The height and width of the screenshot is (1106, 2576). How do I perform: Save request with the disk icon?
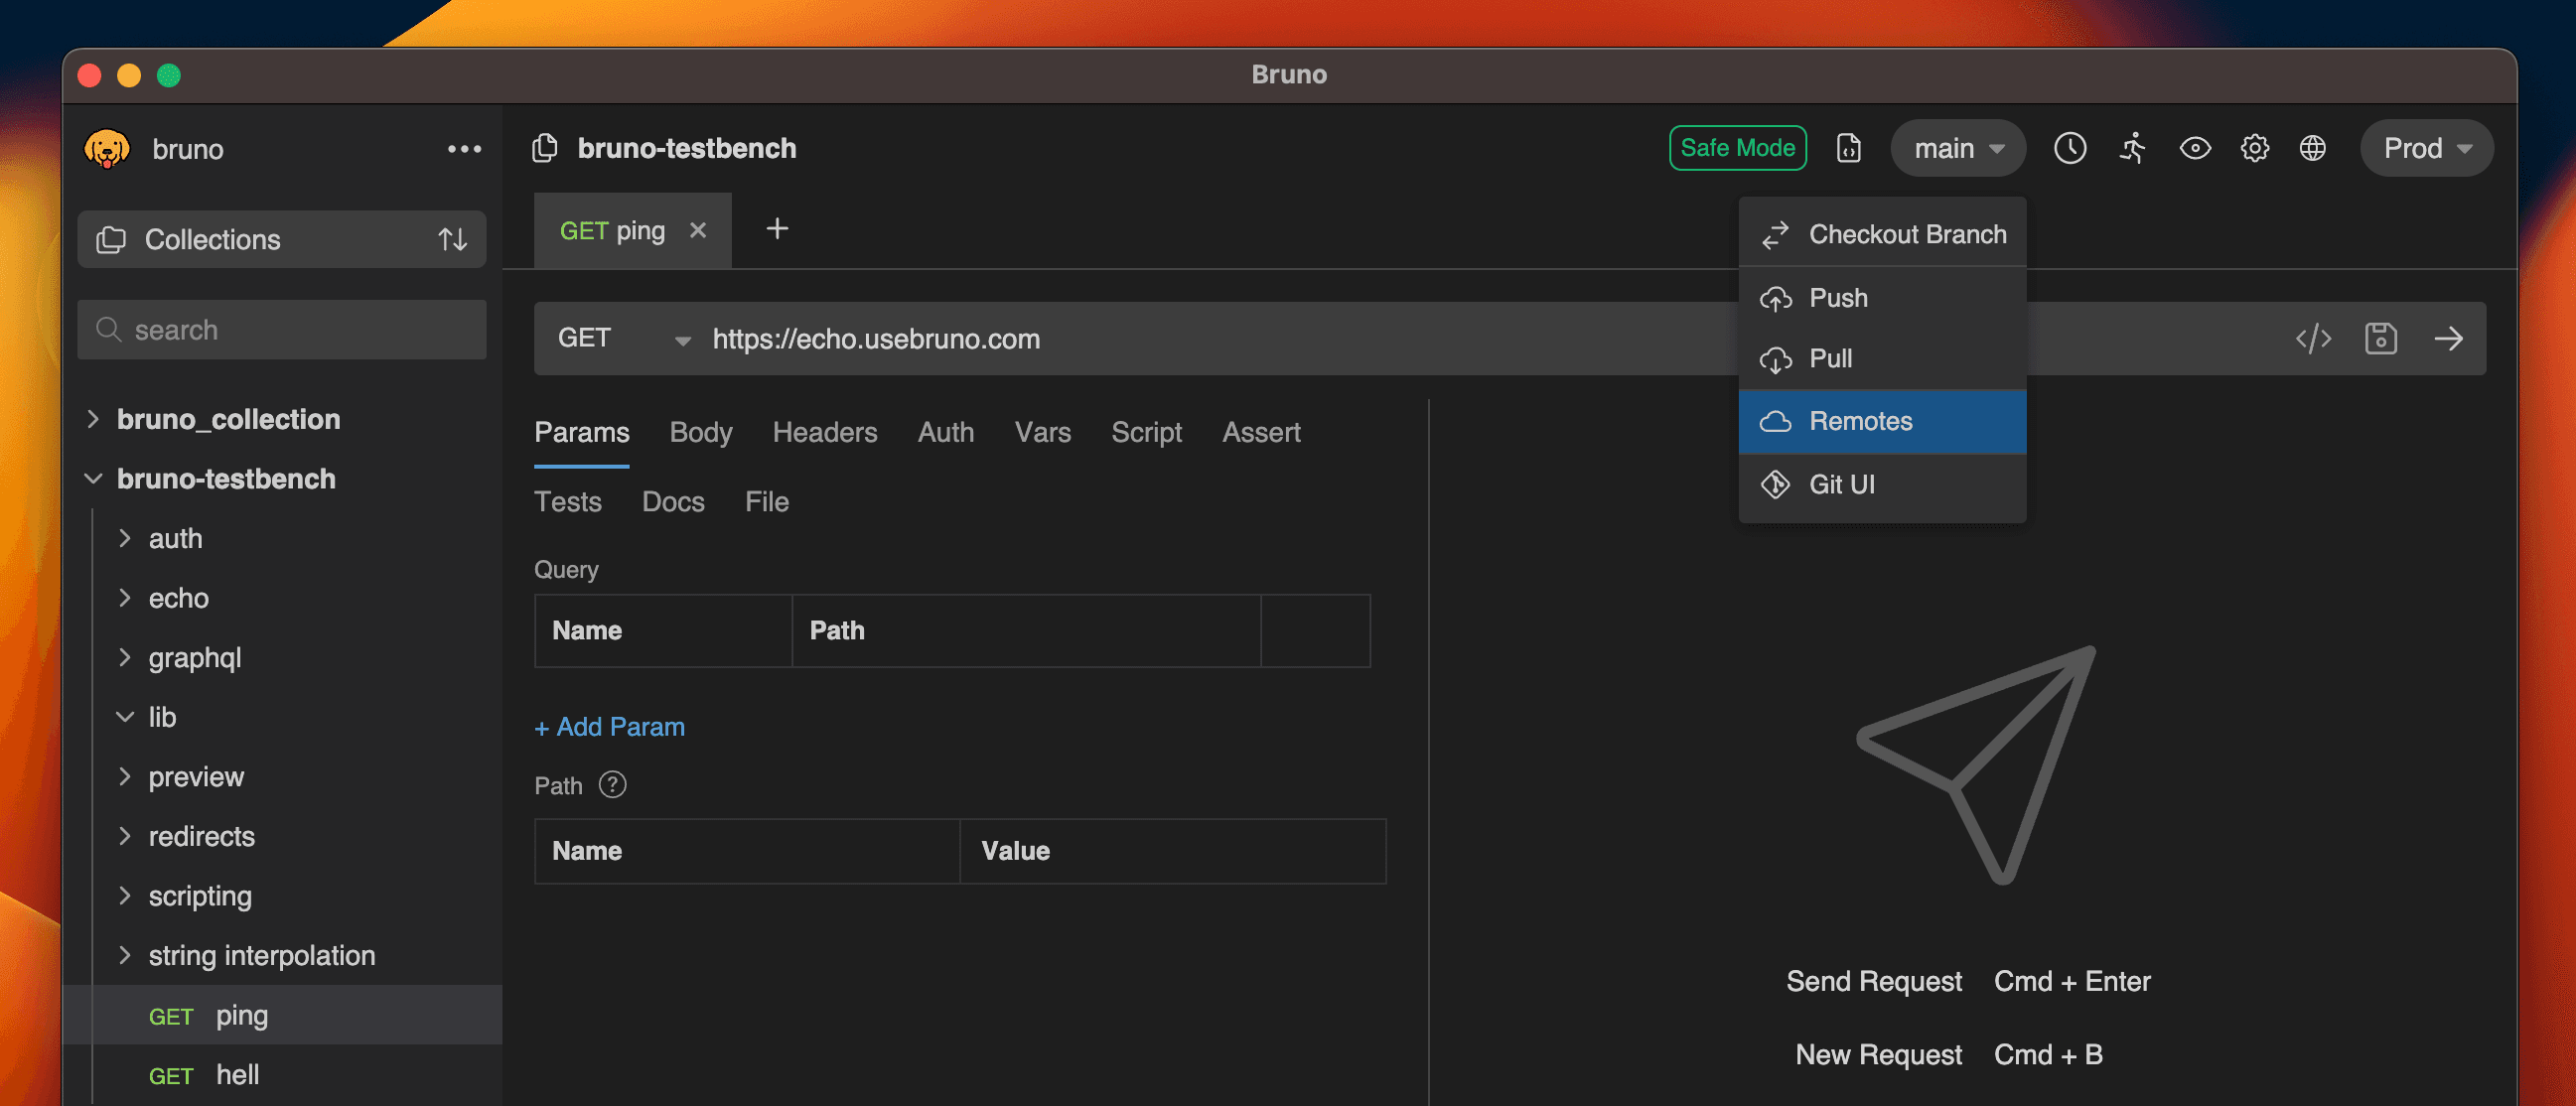(2380, 339)
